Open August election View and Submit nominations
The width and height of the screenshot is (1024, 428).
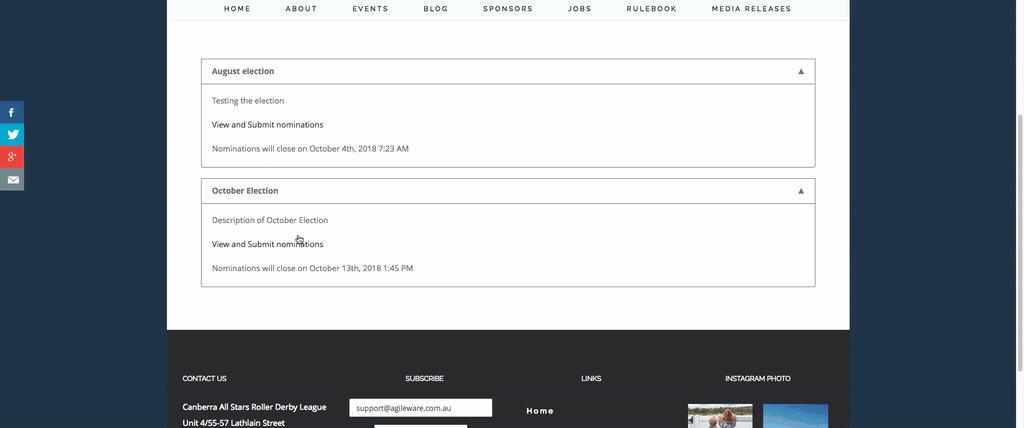click(267, 125)
